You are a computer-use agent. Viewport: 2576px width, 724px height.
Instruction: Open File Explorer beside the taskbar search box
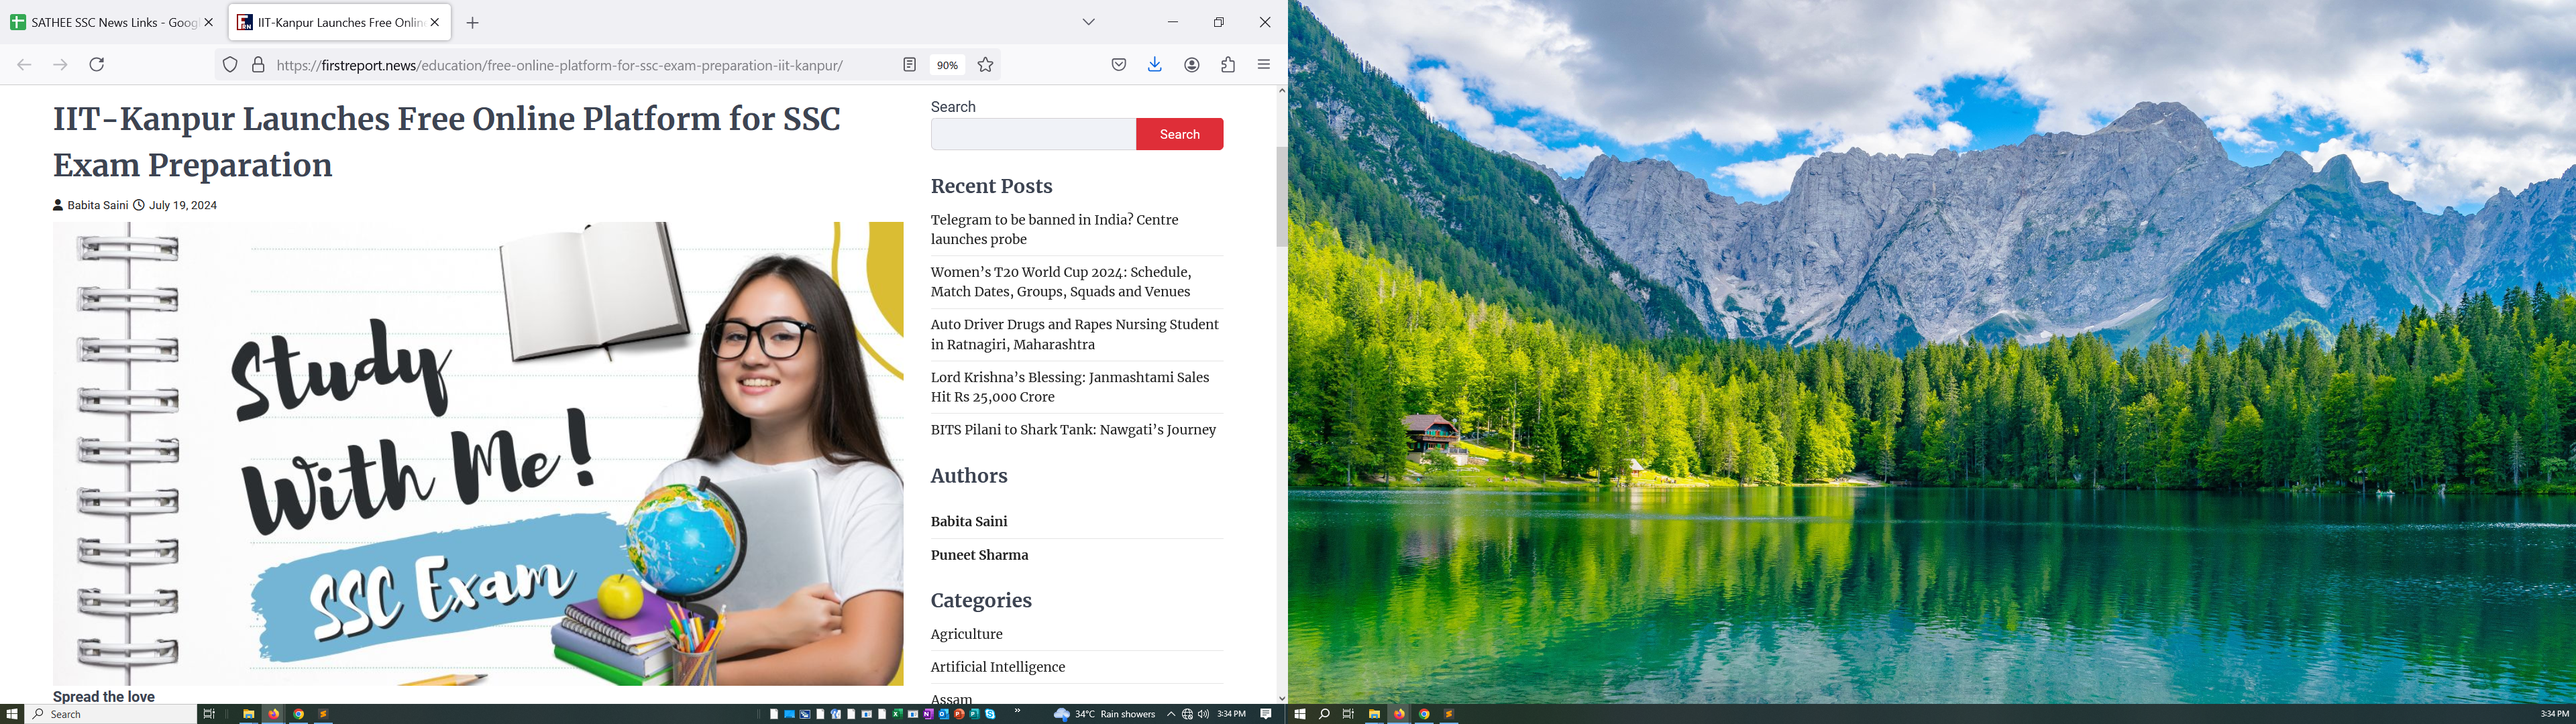coord(249,714)
